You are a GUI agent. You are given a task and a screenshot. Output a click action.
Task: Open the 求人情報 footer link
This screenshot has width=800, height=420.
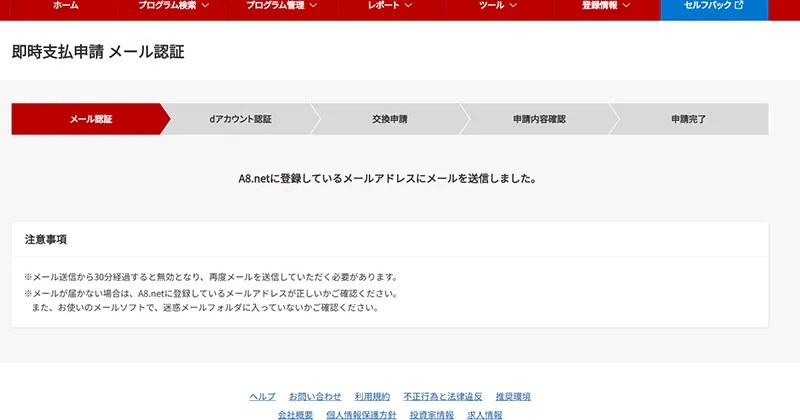(x=485, y=415)
